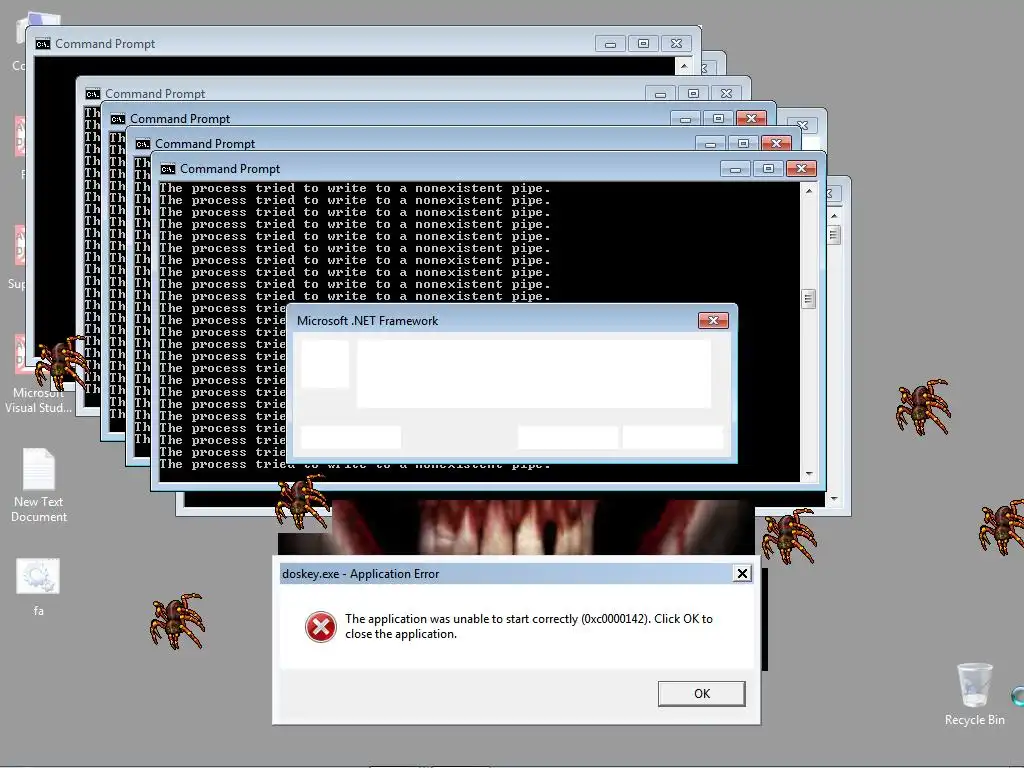Viewport: 1024px width, 768px height.
Task: Minimize the front Command Prompt window
Action: (735, 169)
